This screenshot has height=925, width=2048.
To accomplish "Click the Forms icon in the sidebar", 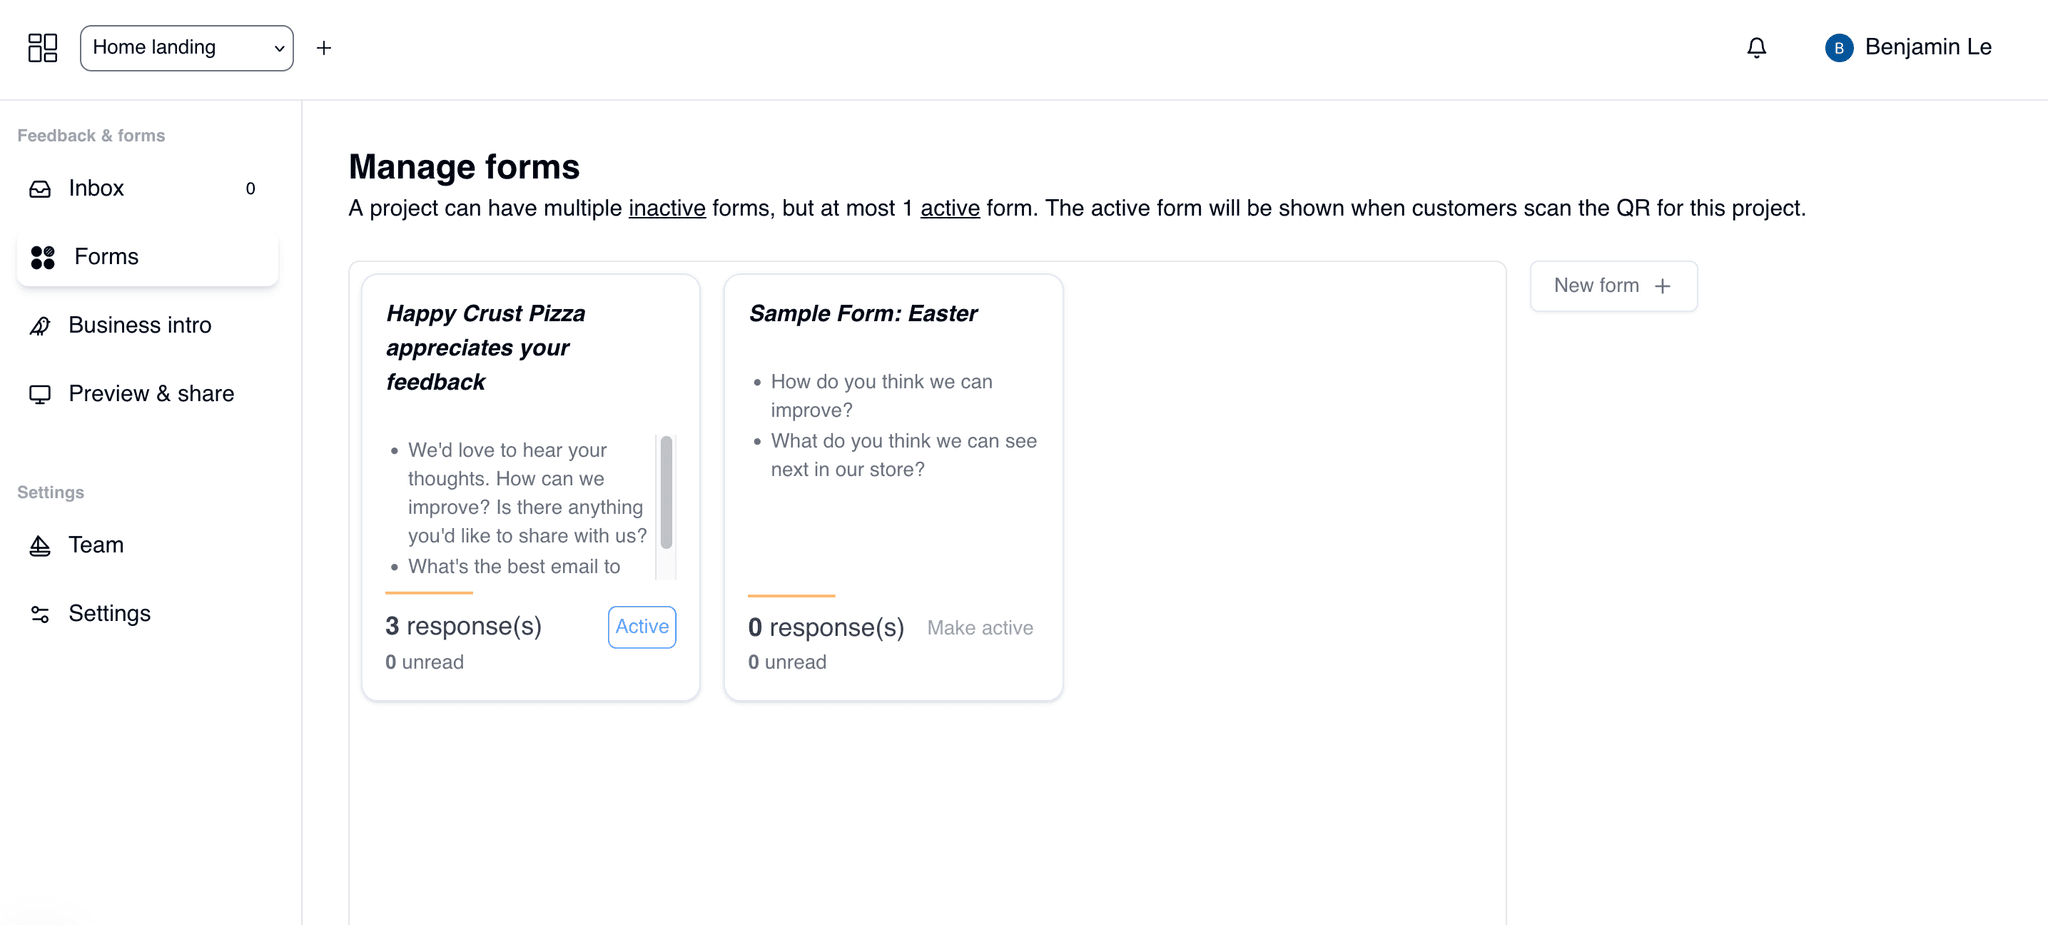I will pyautogui.click(x=42, y=257).
